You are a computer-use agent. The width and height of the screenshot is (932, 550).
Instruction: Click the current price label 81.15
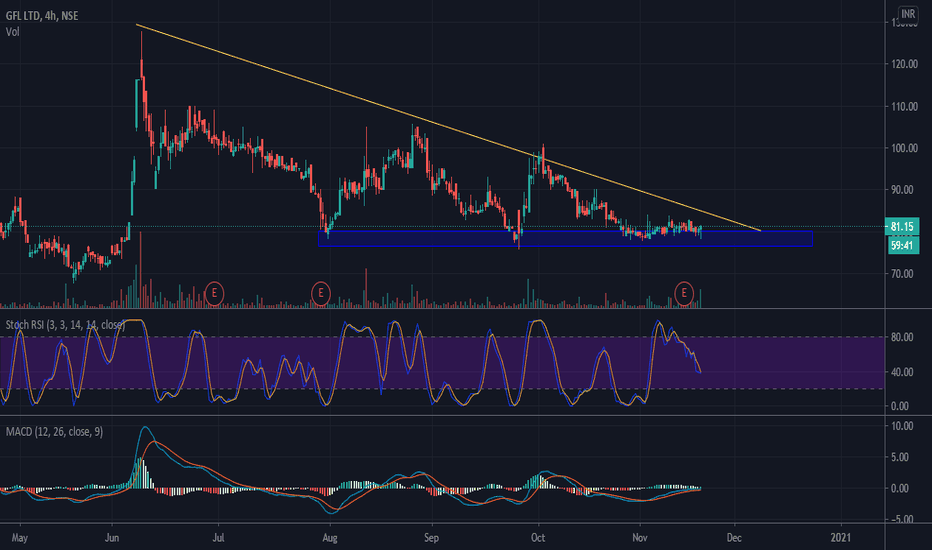tap(902, 227)
